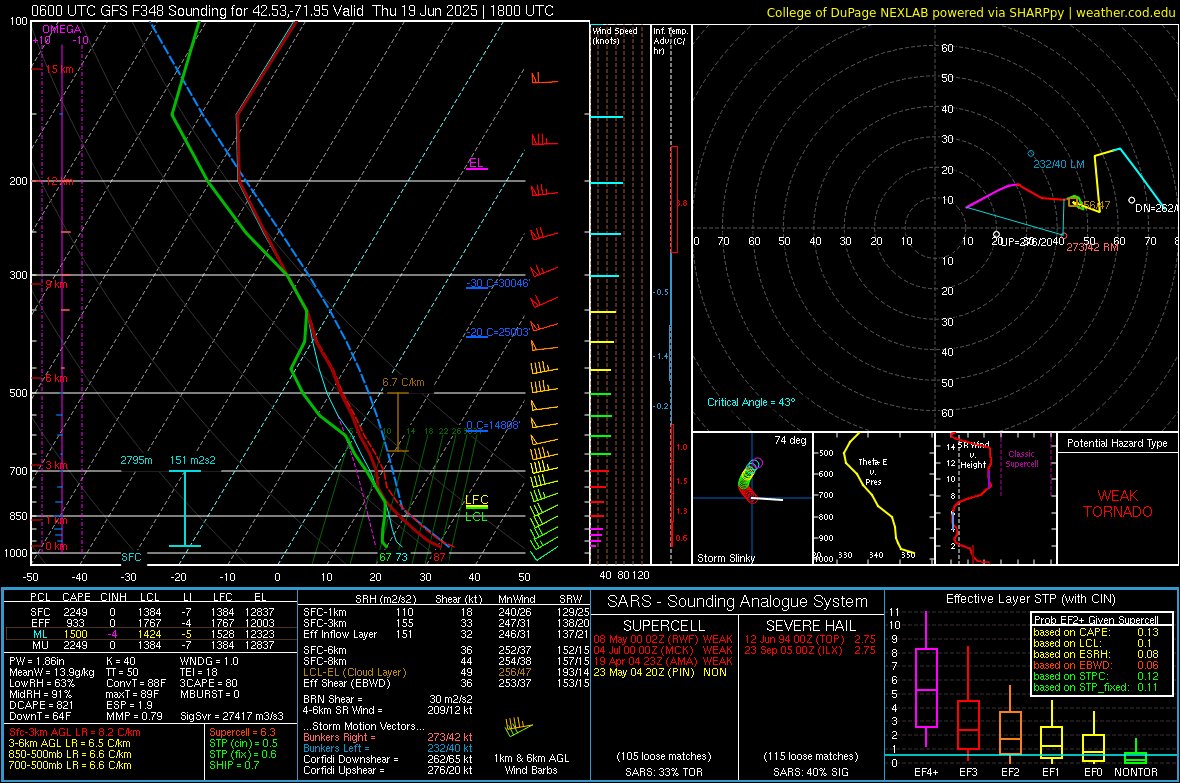This screenshot has height=783, width=1180.
Task: Click the '0 C=14808' freezing level label
Action: point(493,425)
